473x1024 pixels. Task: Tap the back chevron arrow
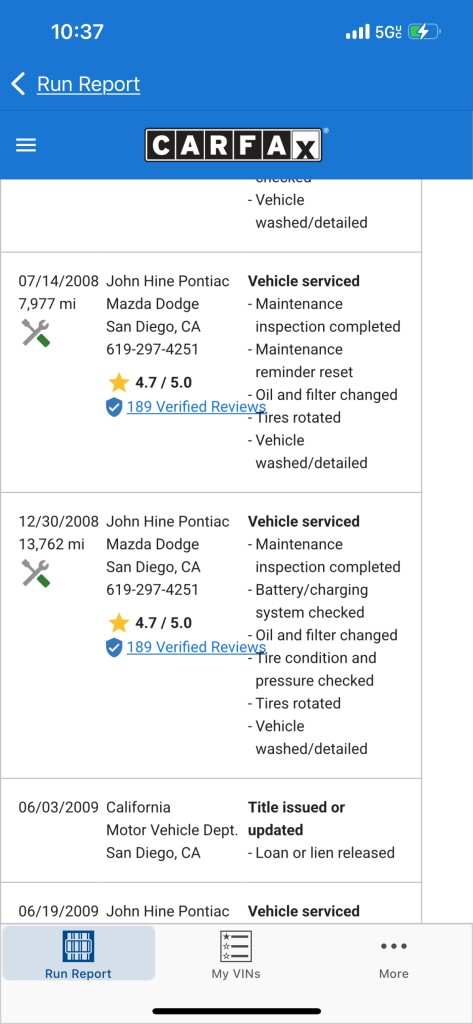point(18,84)
